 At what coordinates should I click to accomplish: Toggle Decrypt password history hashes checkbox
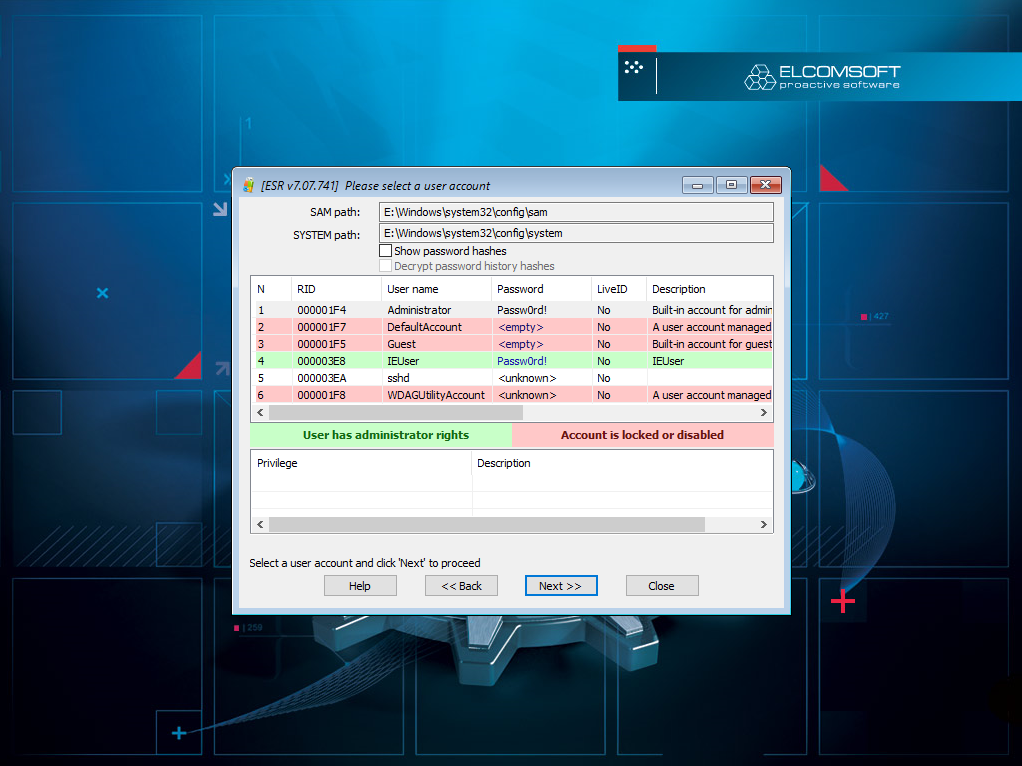click(x=386, y=266)
